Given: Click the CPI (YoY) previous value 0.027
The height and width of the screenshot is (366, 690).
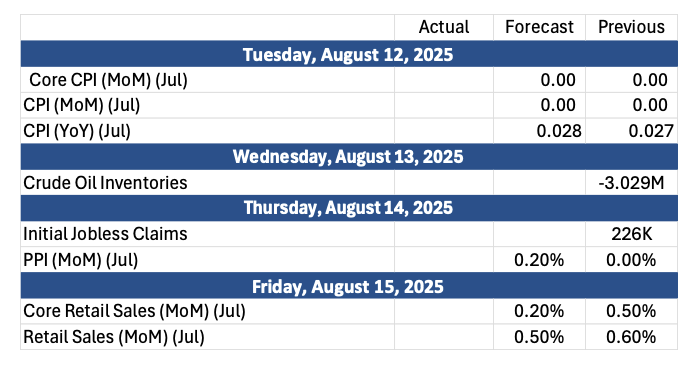Looking at the screenshot, I should (631, 131).
